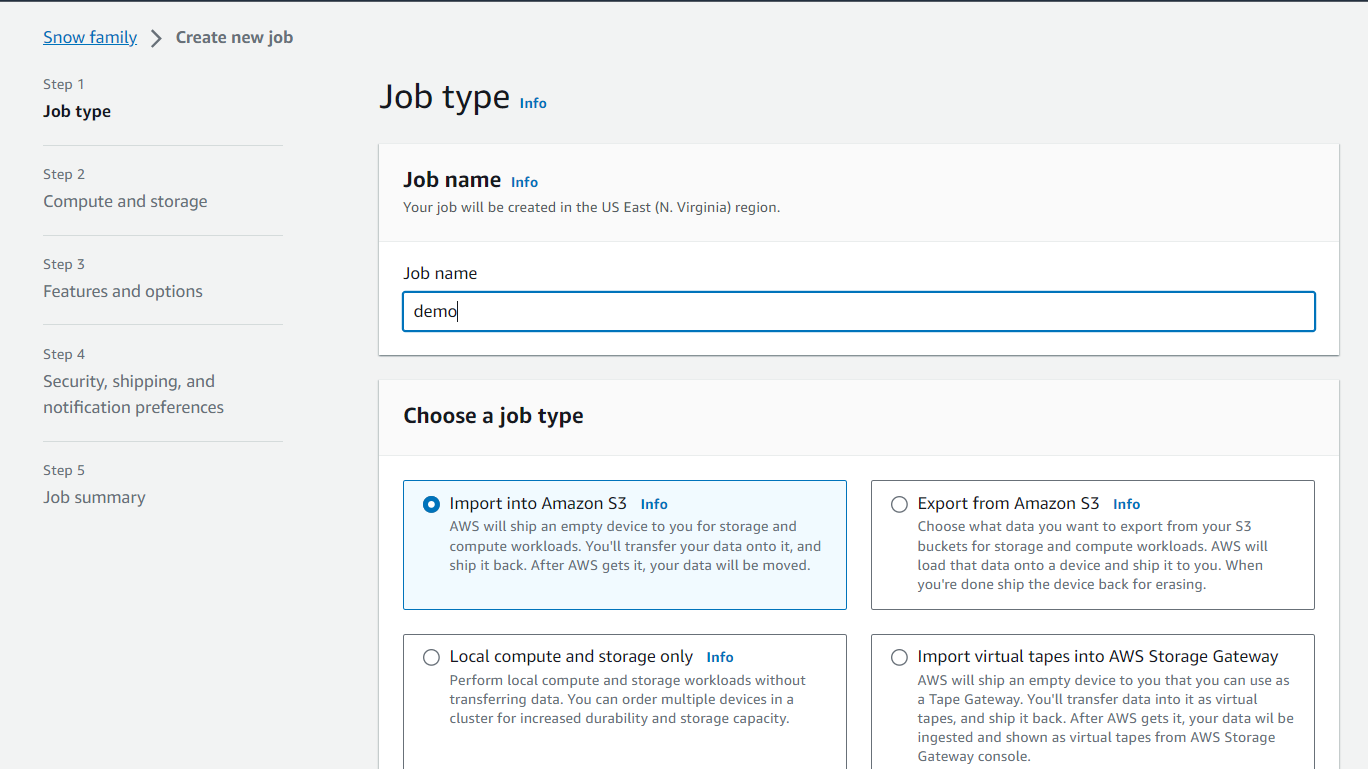Click the Choose a job type heading
Screen dimensions: 1368x769
coord(493,416)
